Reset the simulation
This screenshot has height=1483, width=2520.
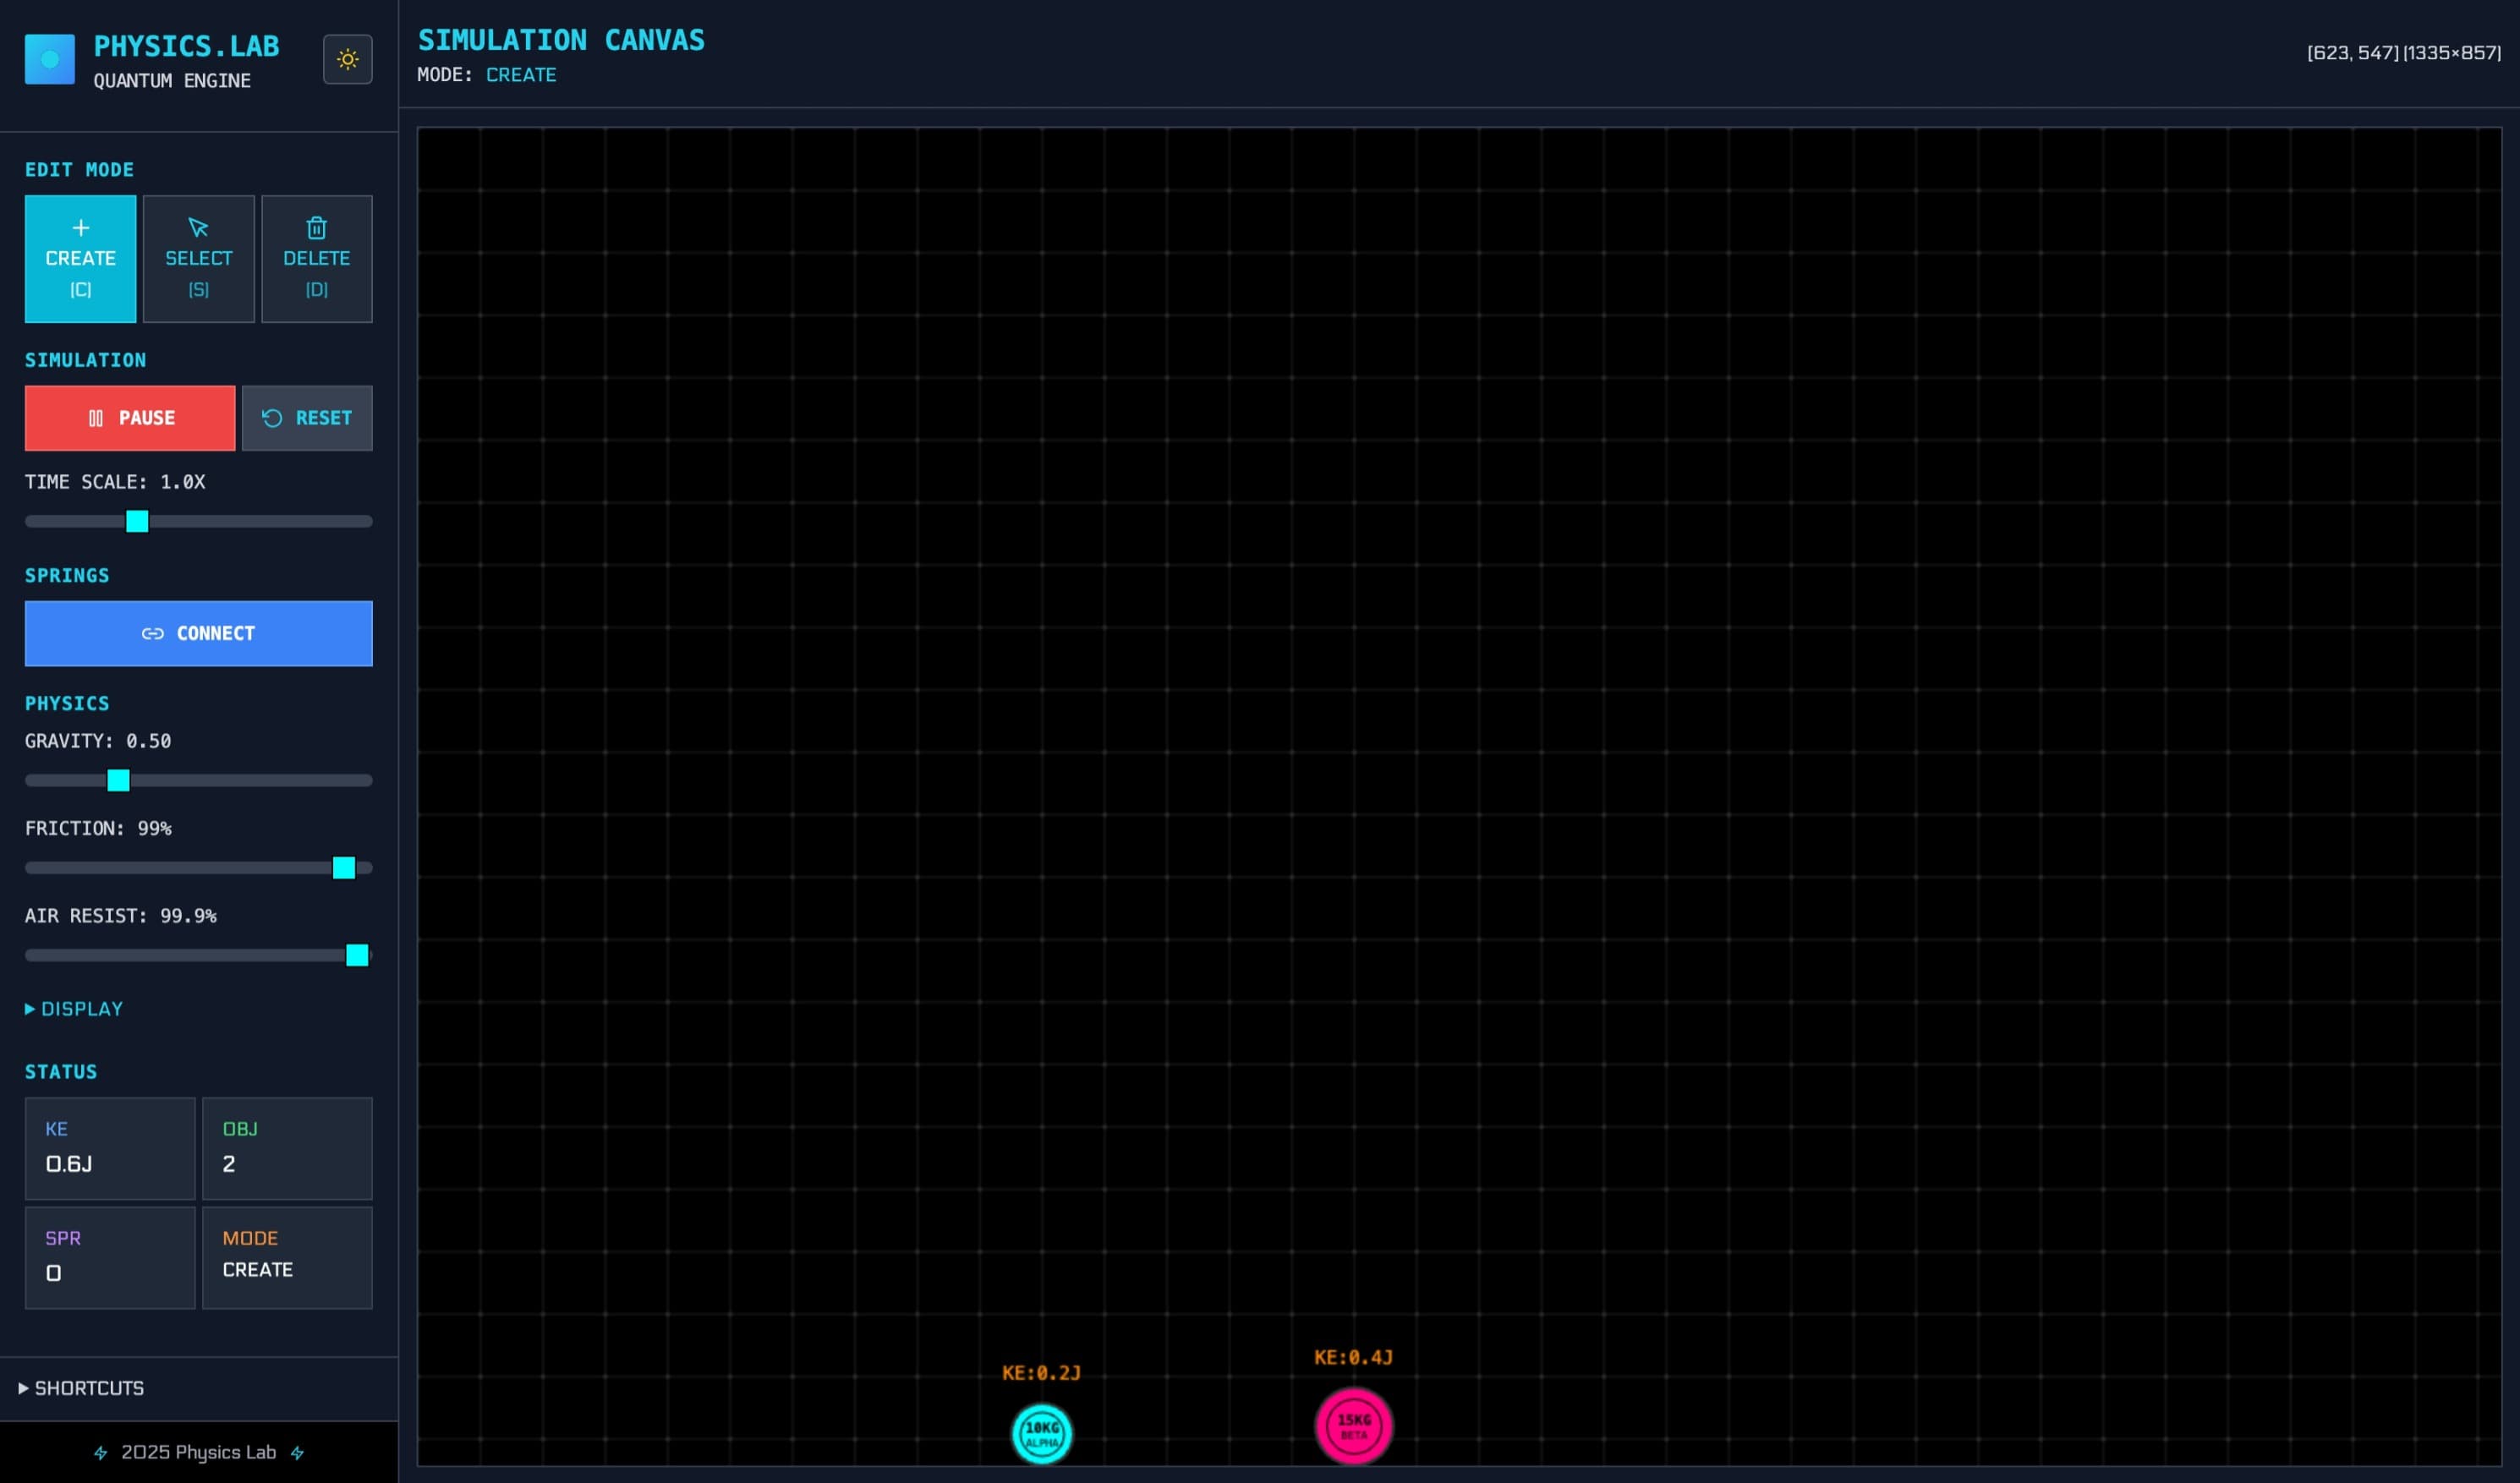point(307,418)
